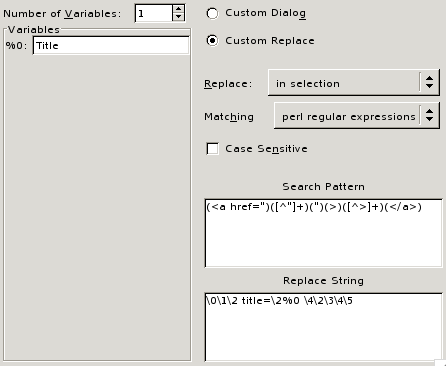The width and height of the screenshot is (446, 366).
Task: Open the Replace 'in selection' dropdown
Action: tap(354, 83)
